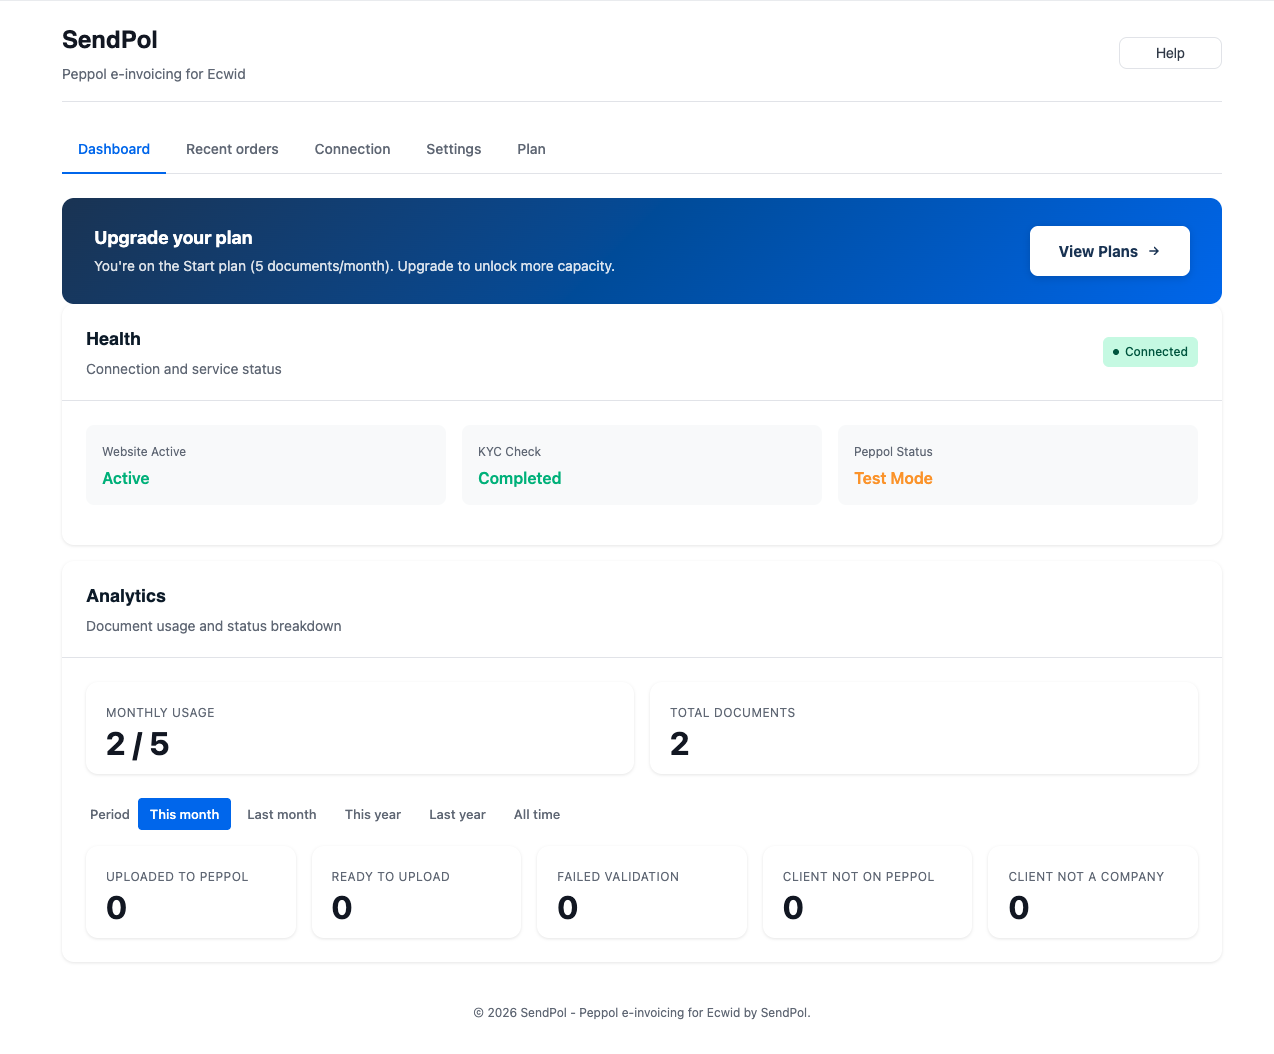Click 'Connection and service status' text
1274x1054 pixels.
pos(184,369)
